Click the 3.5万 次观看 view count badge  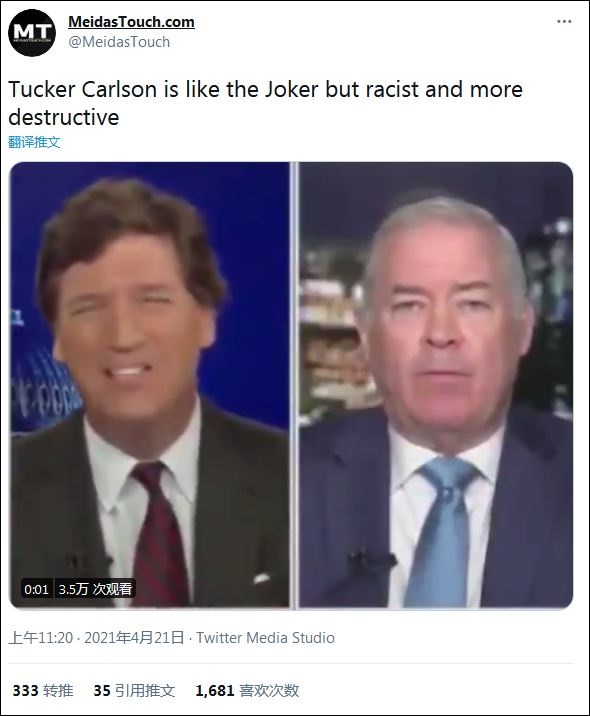coord(95,589)
